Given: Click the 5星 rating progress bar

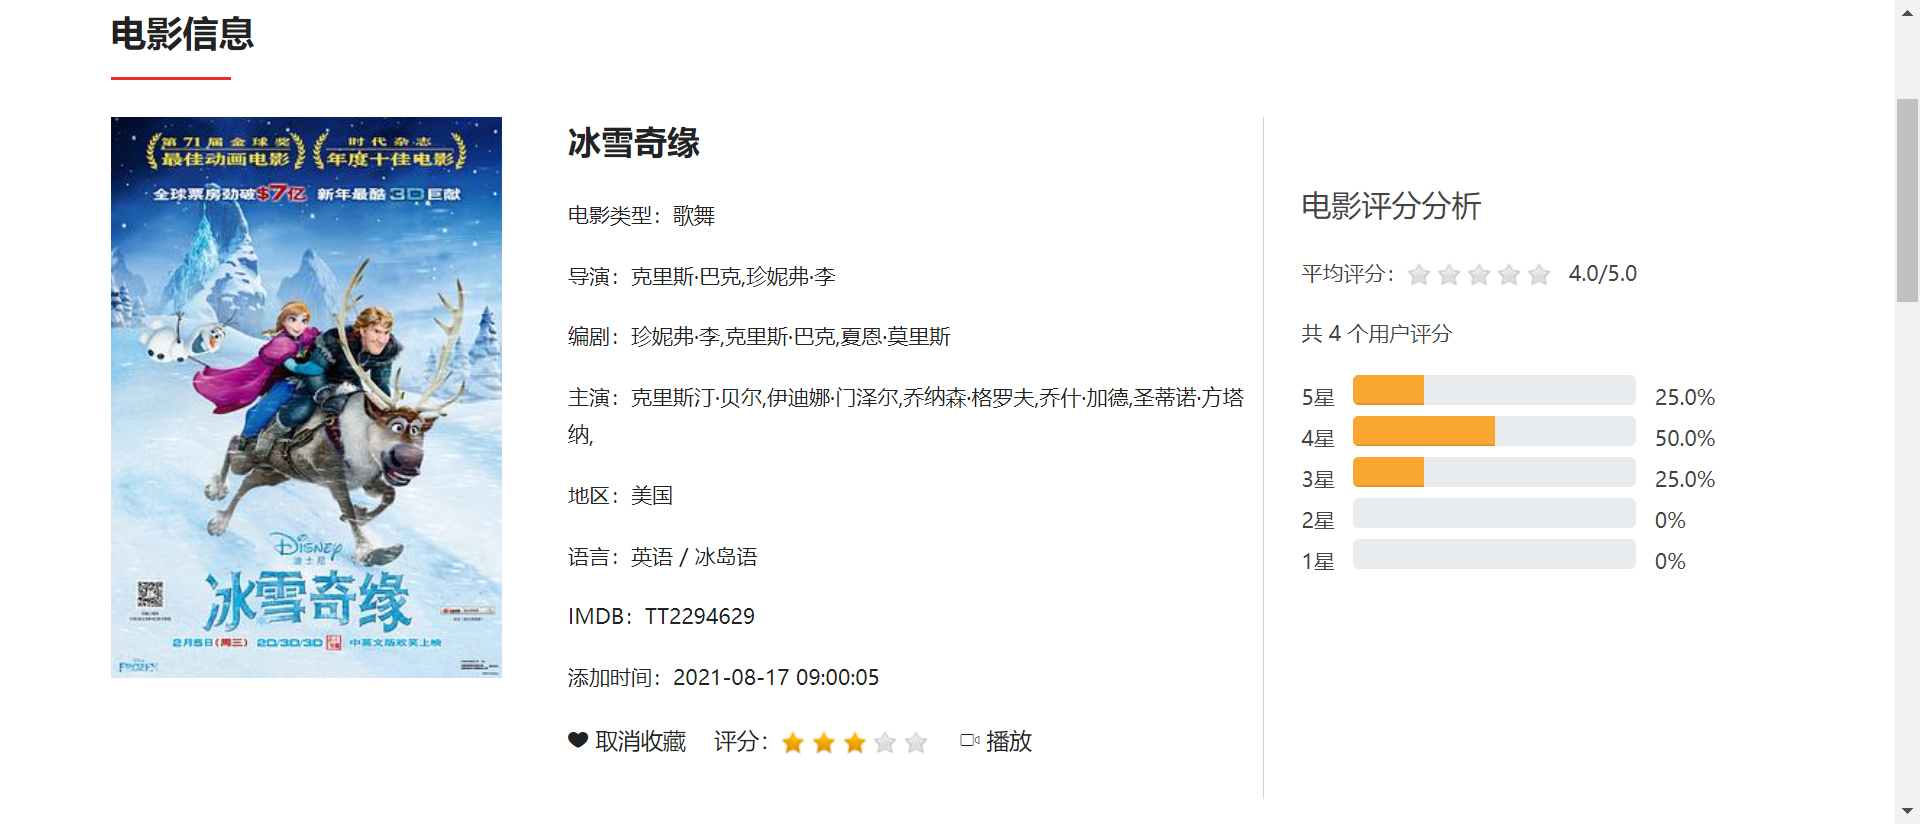Looking at the screenshot, I should click(1494, 390).
